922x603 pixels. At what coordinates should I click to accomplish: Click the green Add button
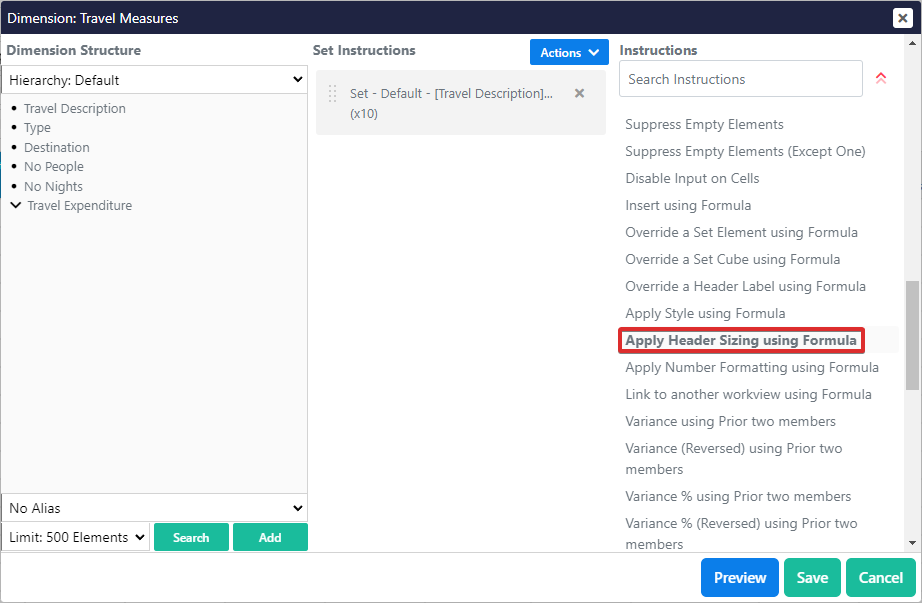point(270,537)
